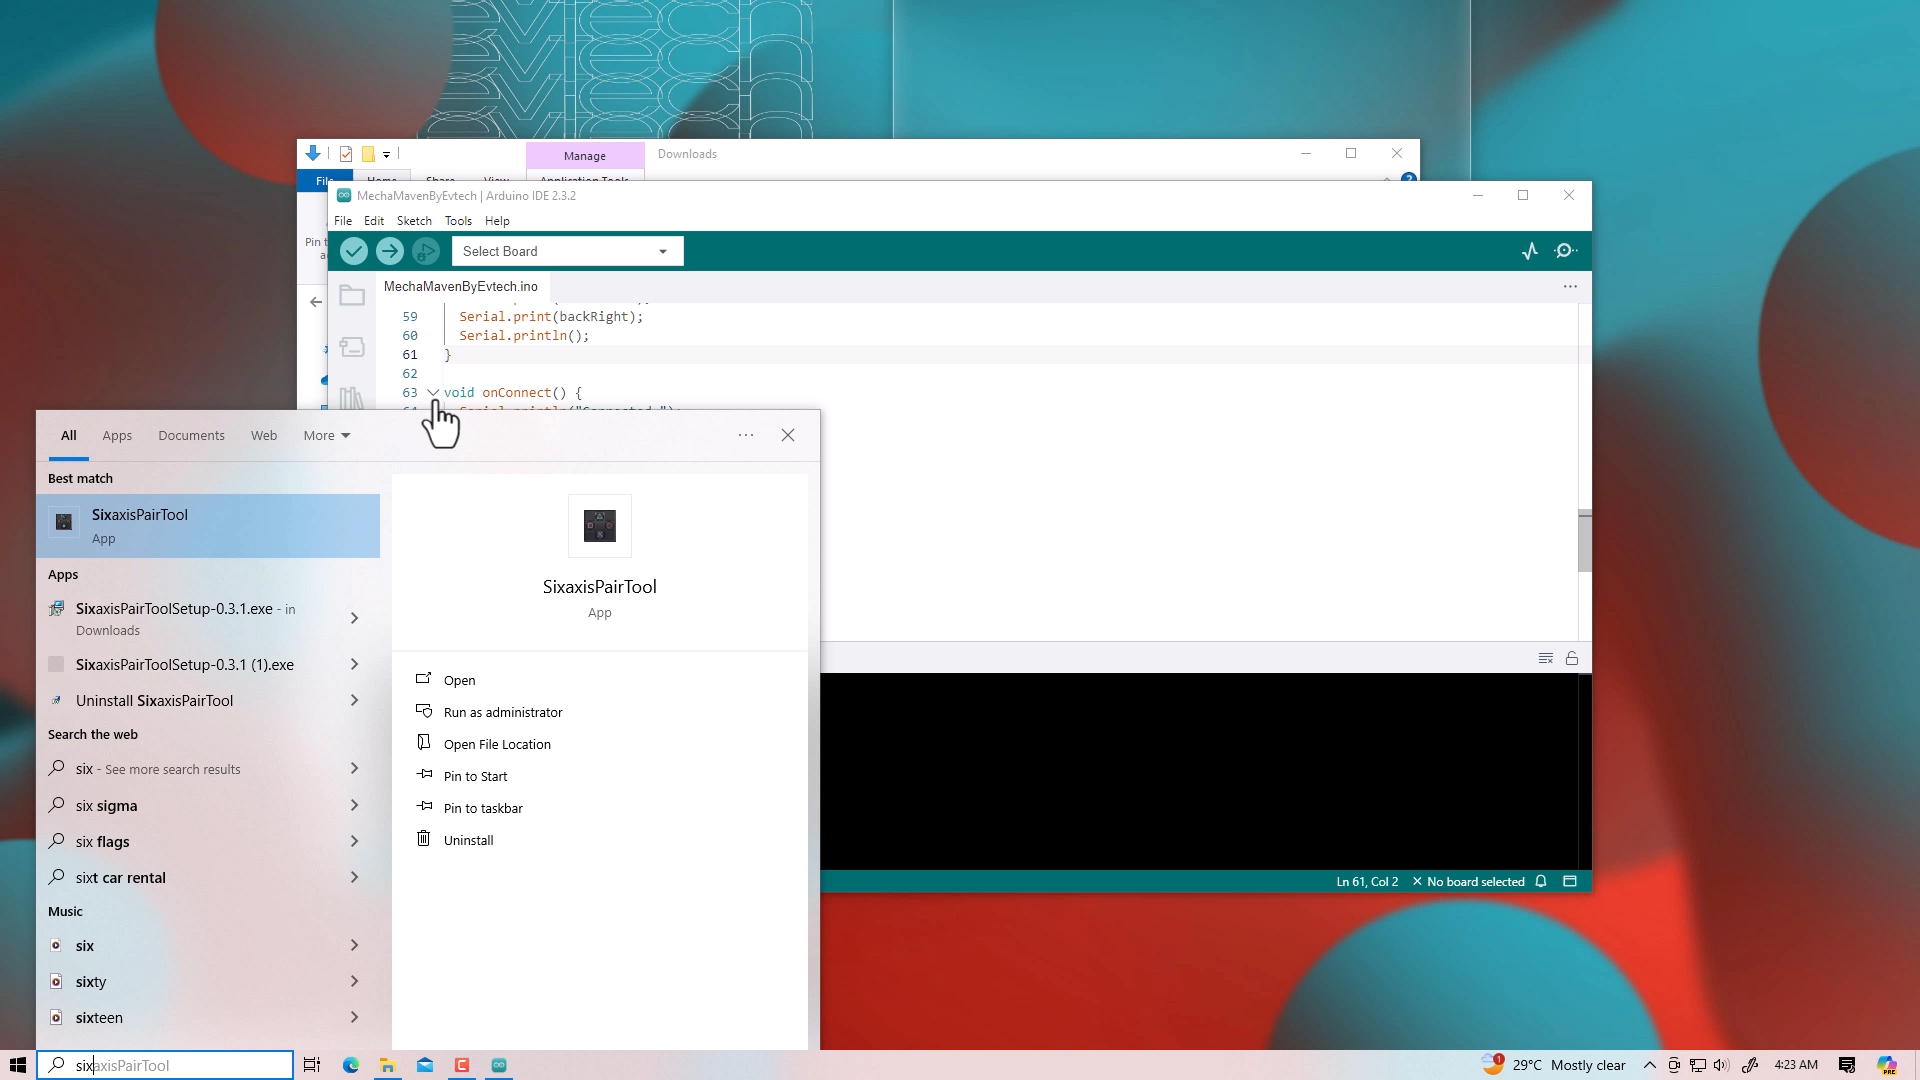Click the Open icon in search preview actions
The height and width of the screenshot is (1080, 1920).
coord(423,679)
